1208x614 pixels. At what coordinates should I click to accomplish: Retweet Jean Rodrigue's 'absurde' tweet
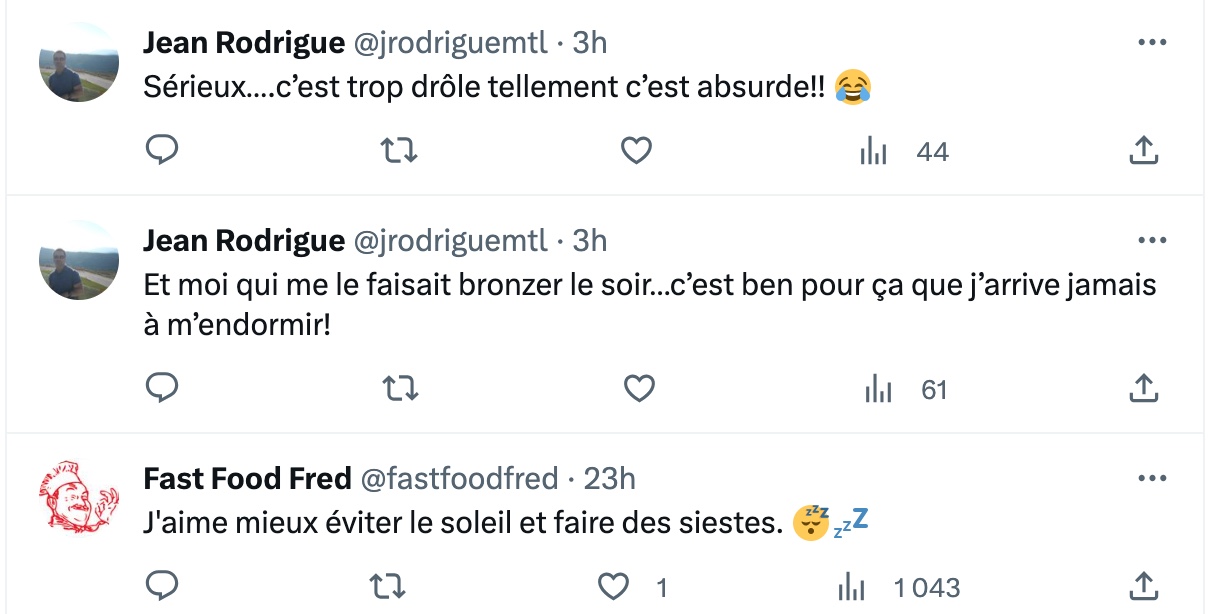pyautogui.click(x=401, y=151)
